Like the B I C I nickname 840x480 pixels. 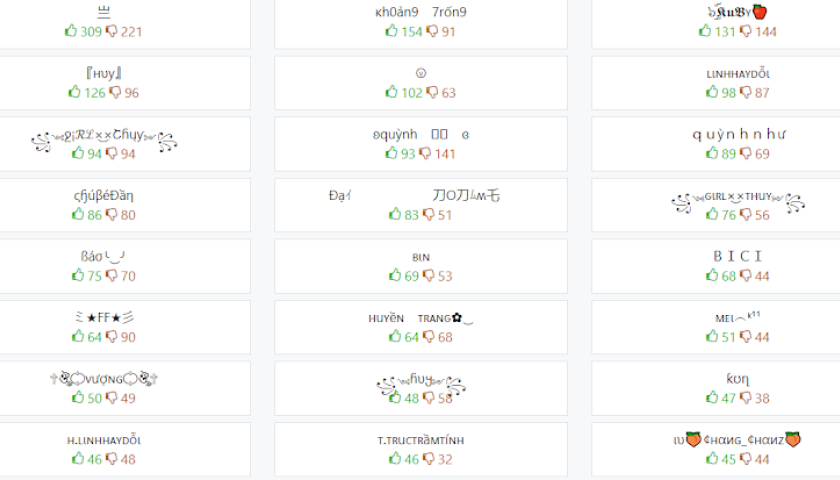(x=713, y=275)
